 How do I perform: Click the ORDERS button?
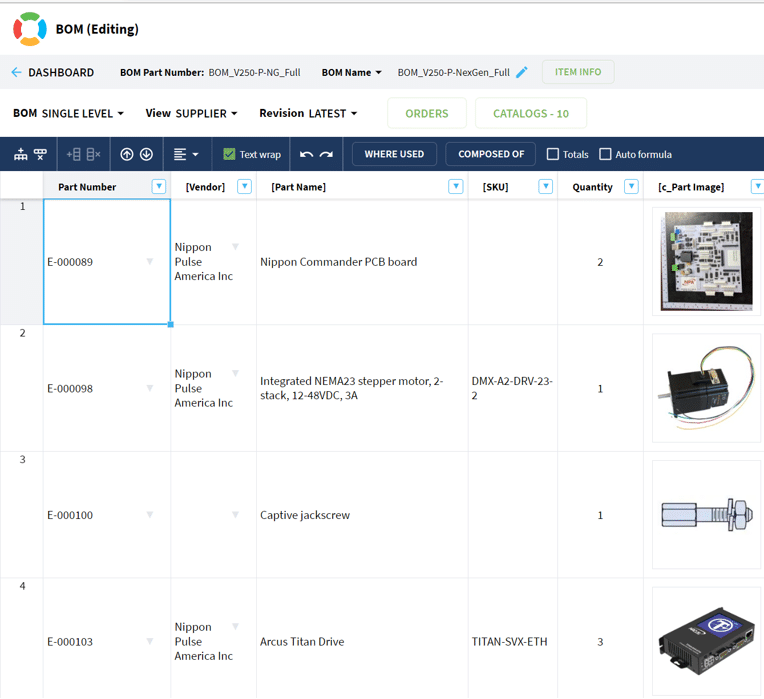pos(427,113)
